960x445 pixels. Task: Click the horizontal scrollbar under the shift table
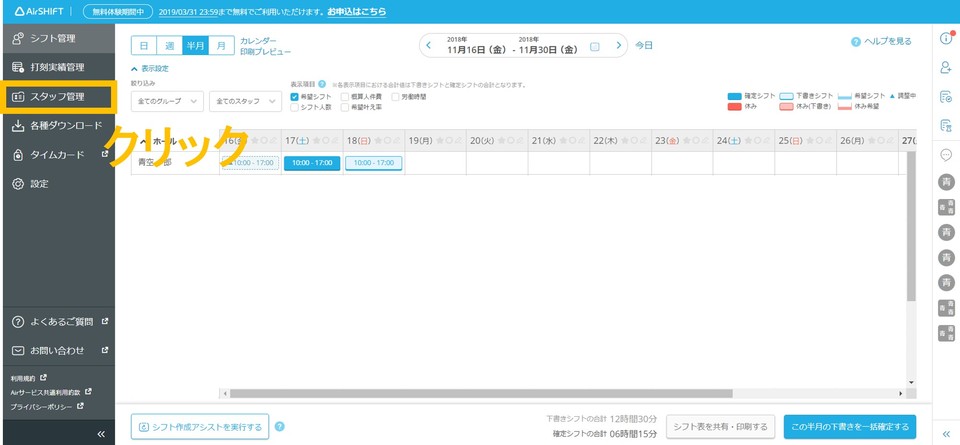(560, 393)
